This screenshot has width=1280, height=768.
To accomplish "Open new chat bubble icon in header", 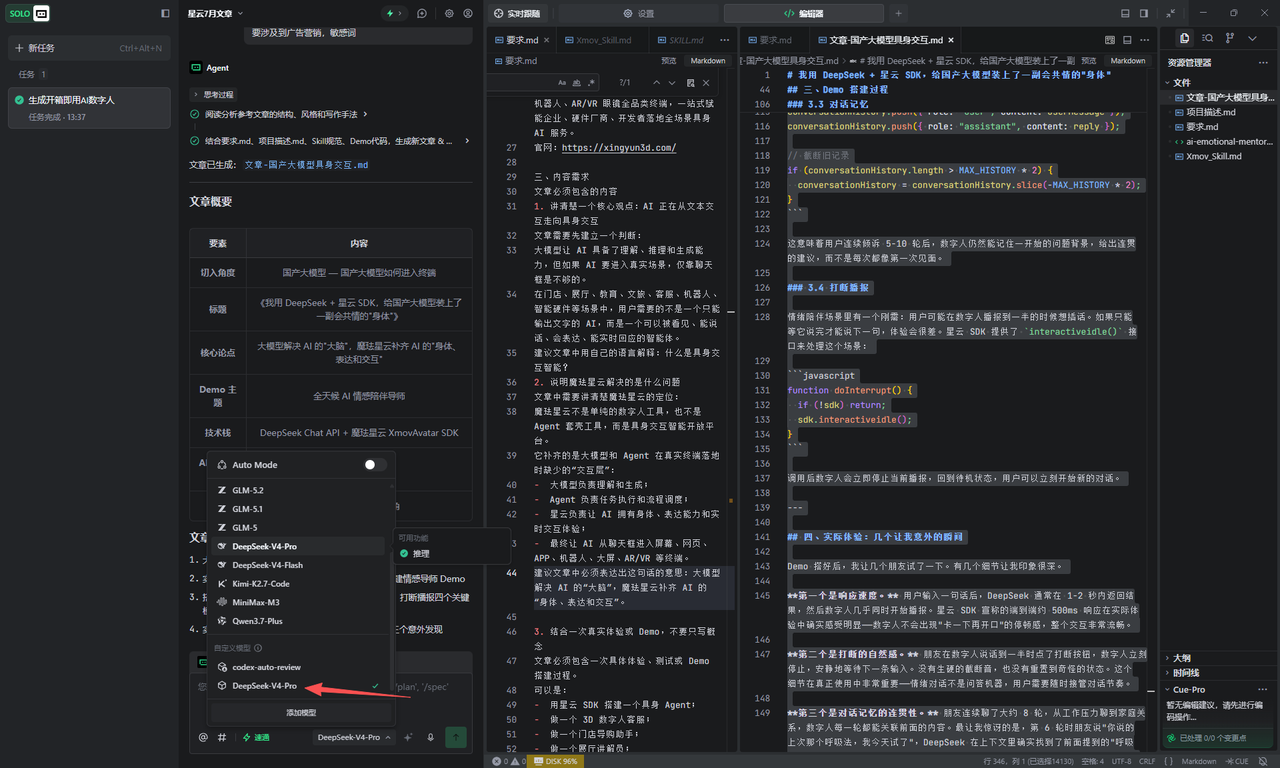I will [422, 14].
